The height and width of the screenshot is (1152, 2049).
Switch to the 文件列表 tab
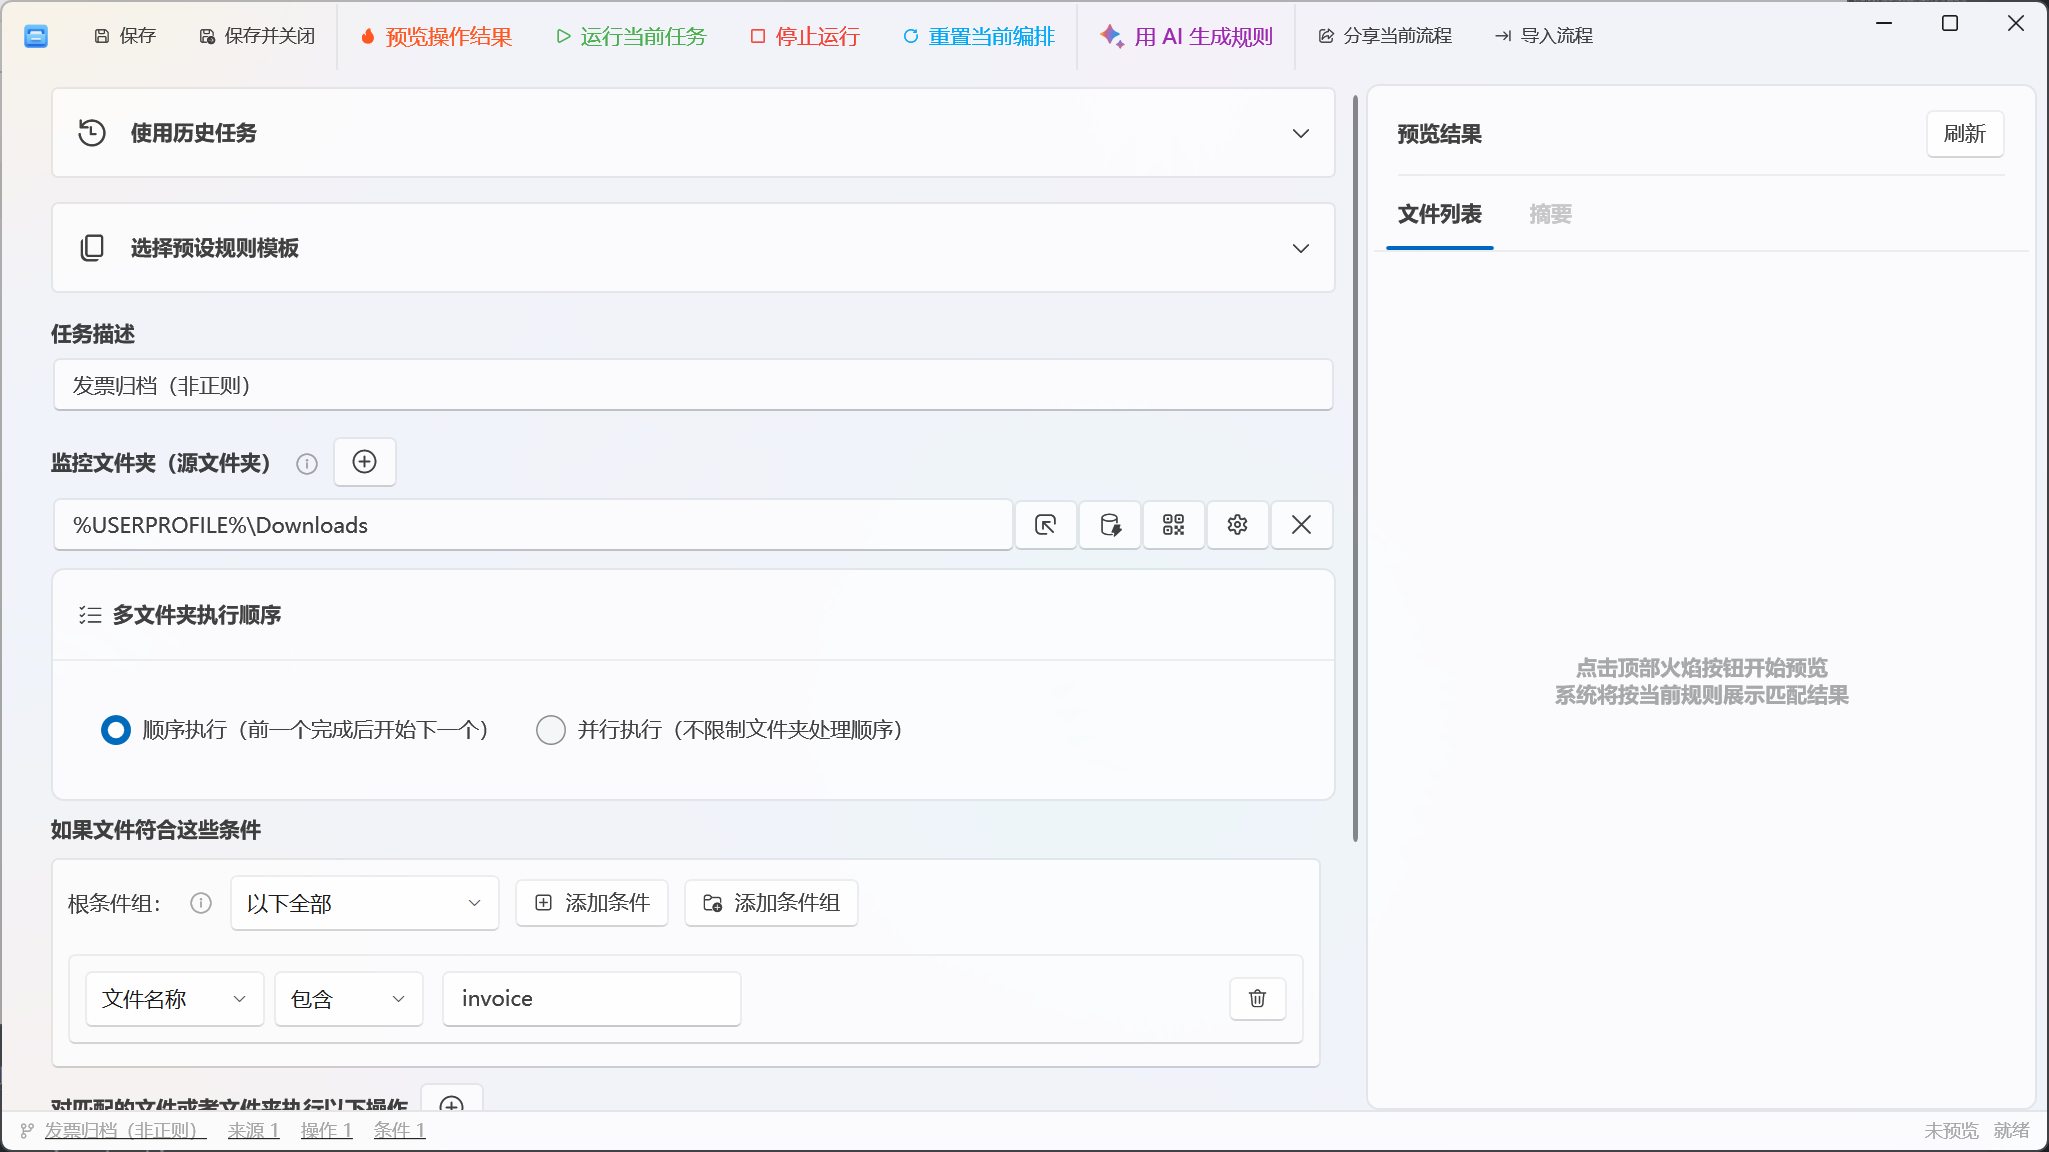coord(1440,214)
